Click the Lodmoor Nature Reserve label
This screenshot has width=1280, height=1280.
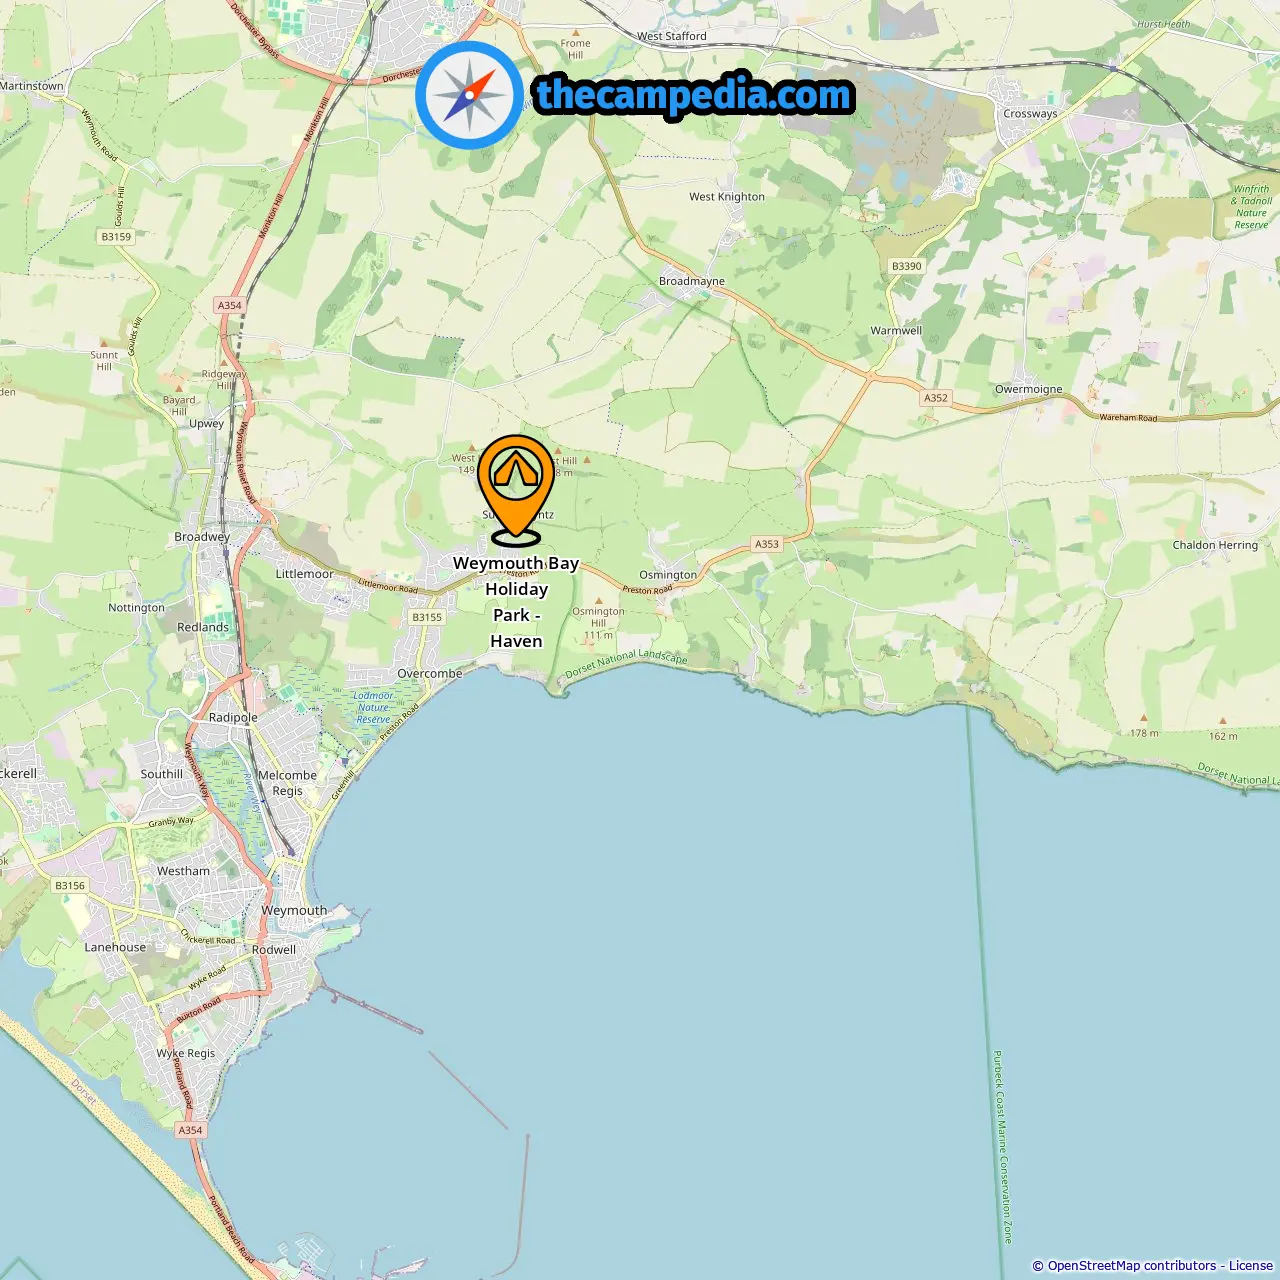tap(373, 707)
